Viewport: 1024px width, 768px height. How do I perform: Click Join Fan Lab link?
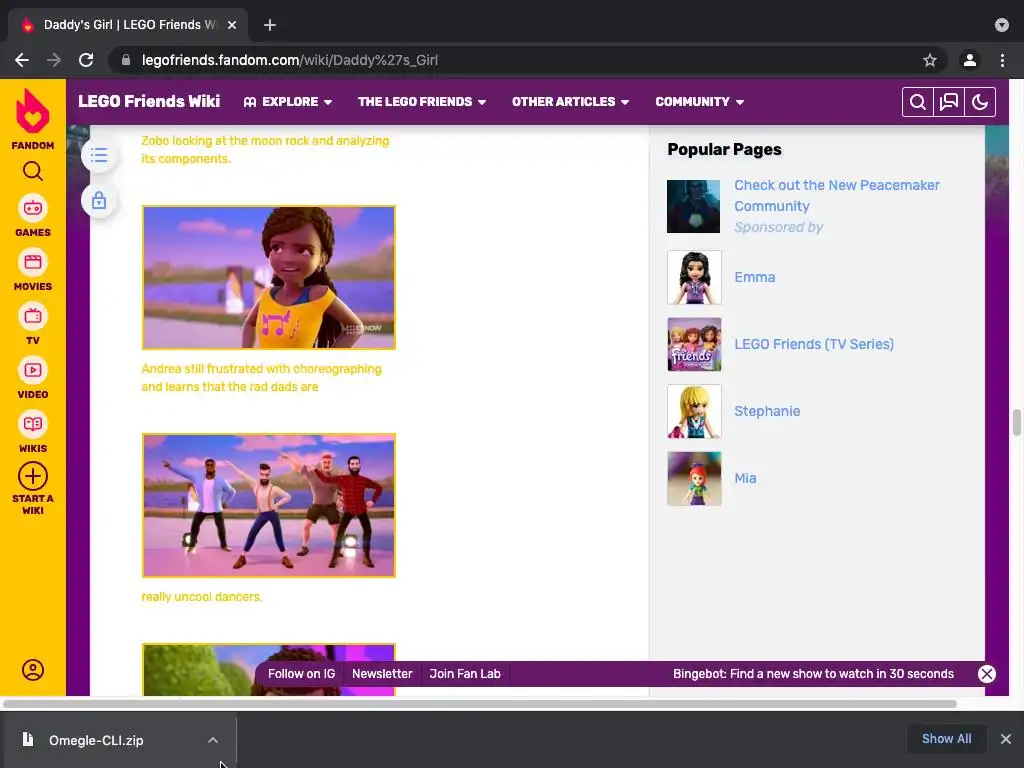tap(465, 674)
